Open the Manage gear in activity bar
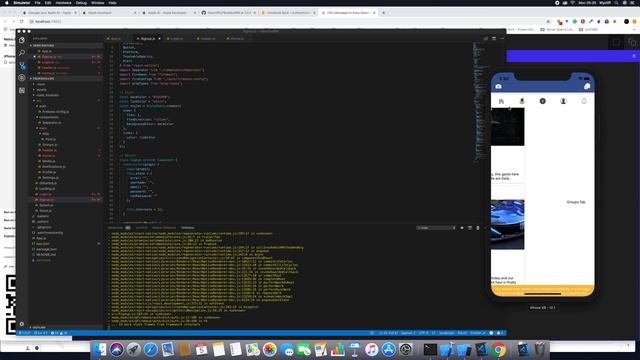The width and height of the screenshot is (640, 360). coord(22,324)
